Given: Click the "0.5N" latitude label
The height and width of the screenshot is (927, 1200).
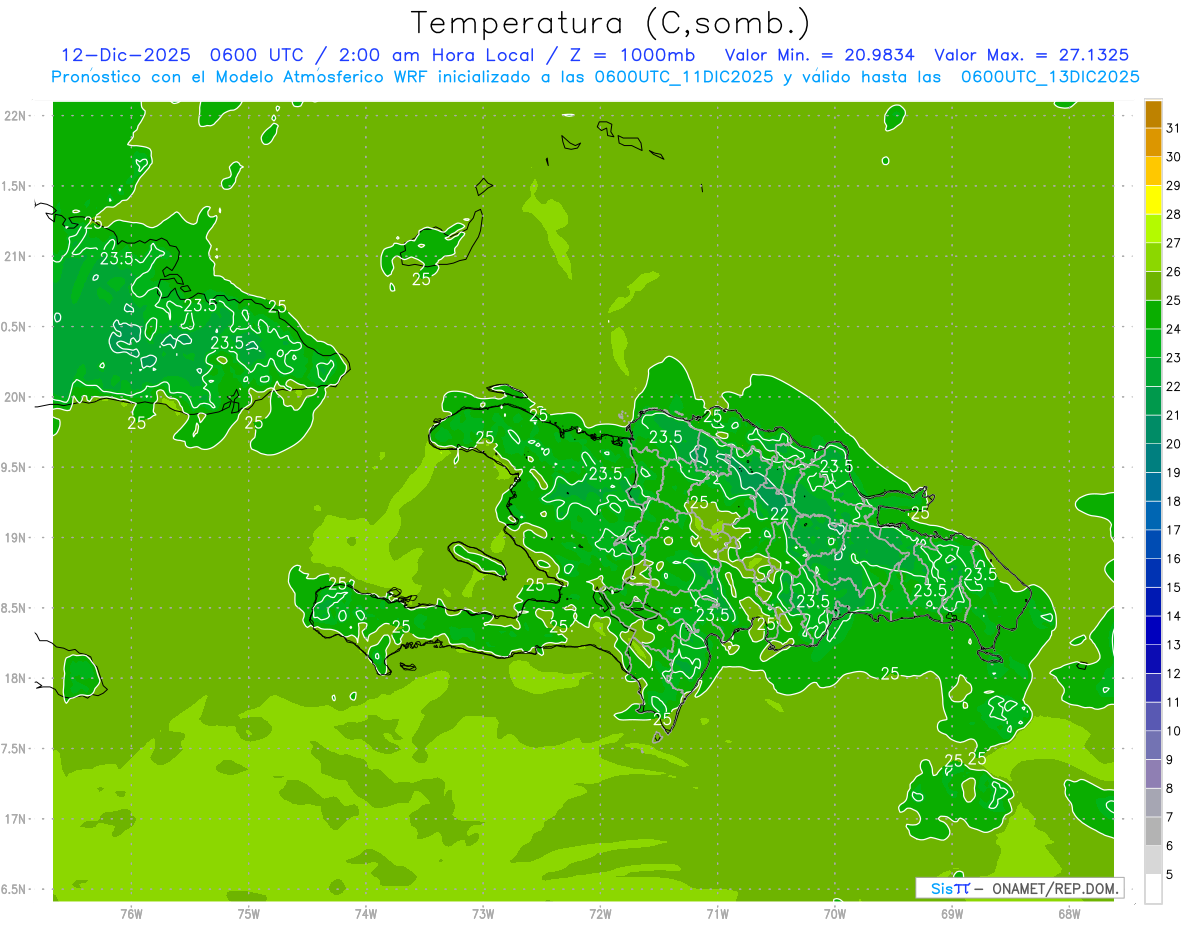Looking at the screenshot, I should pos(15,327).
